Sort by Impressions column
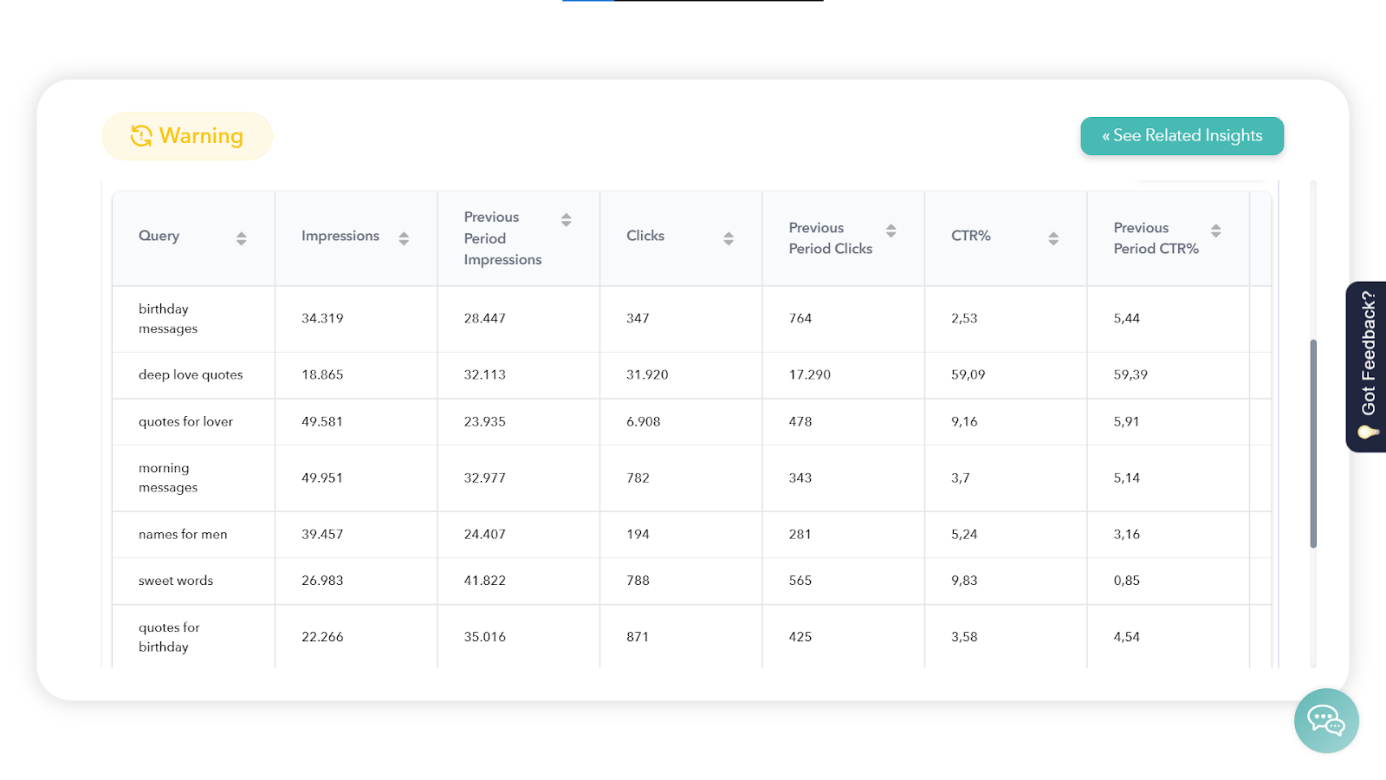The width and height of the screenshot is (1386, 780). click(x=404, y=238)
